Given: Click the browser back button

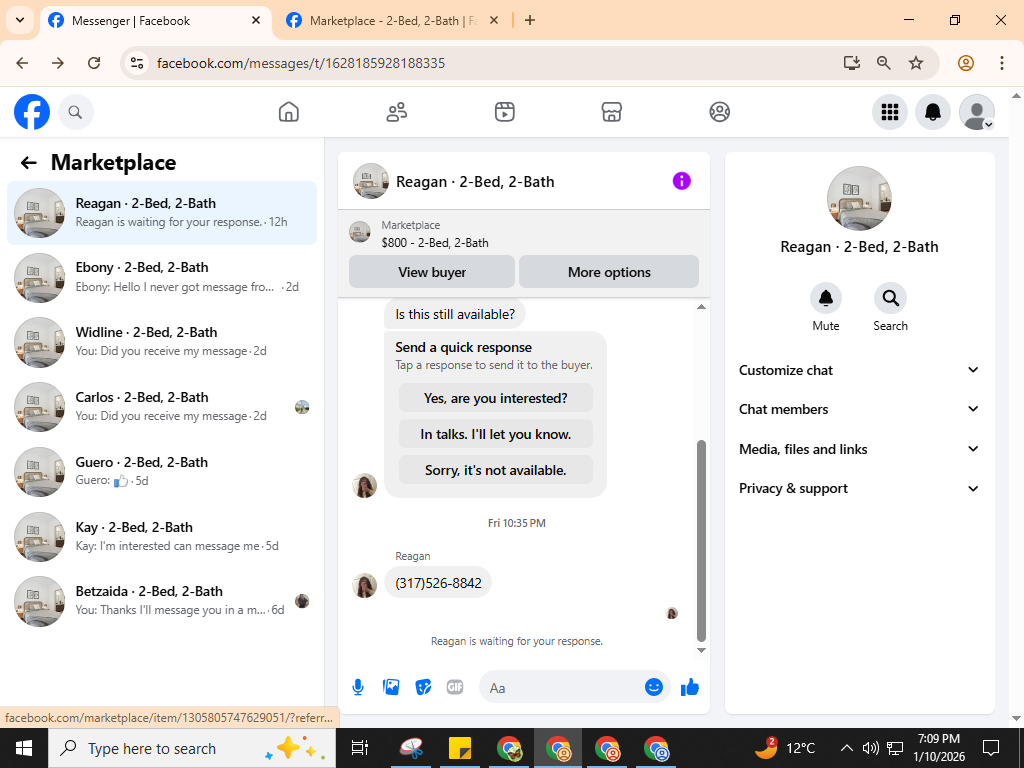Looking at the screenshot, I should [23, 63].
